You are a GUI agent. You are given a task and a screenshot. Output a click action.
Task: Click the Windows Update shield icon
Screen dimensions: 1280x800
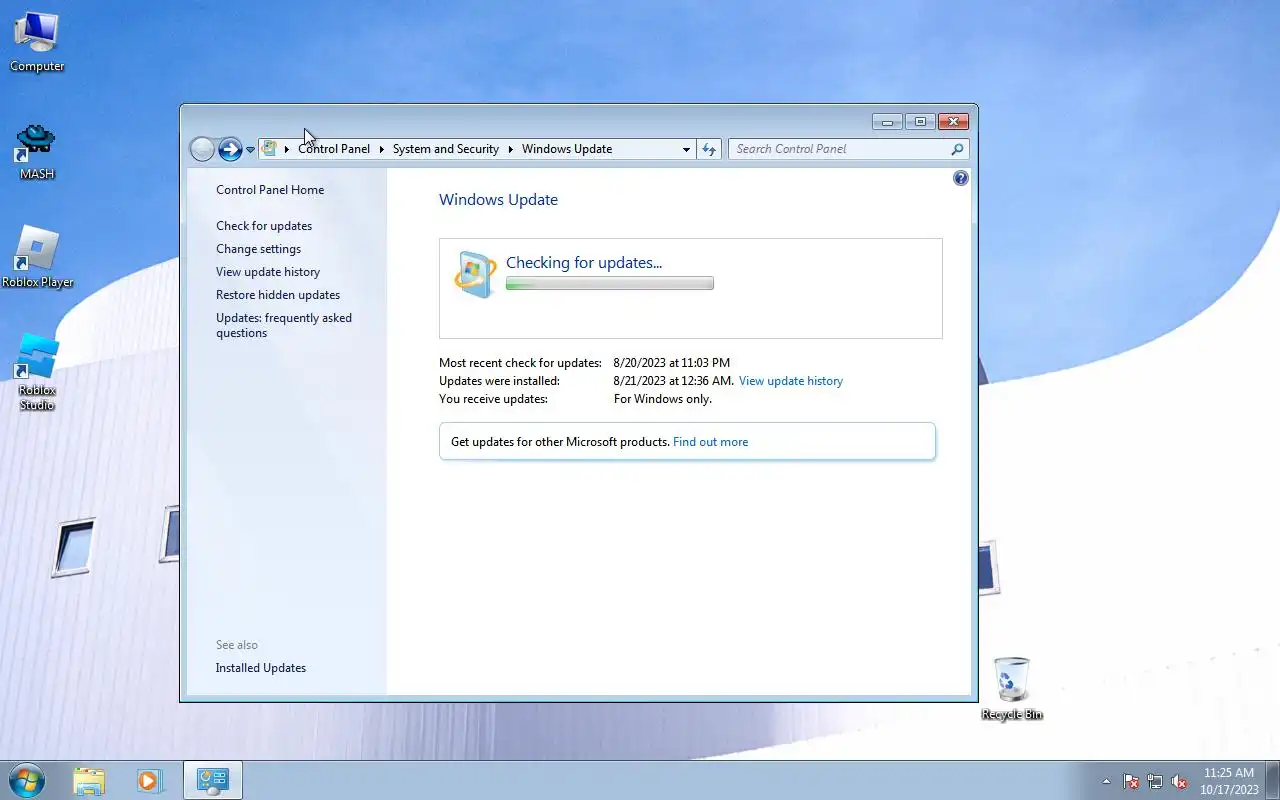coord(475,274)
